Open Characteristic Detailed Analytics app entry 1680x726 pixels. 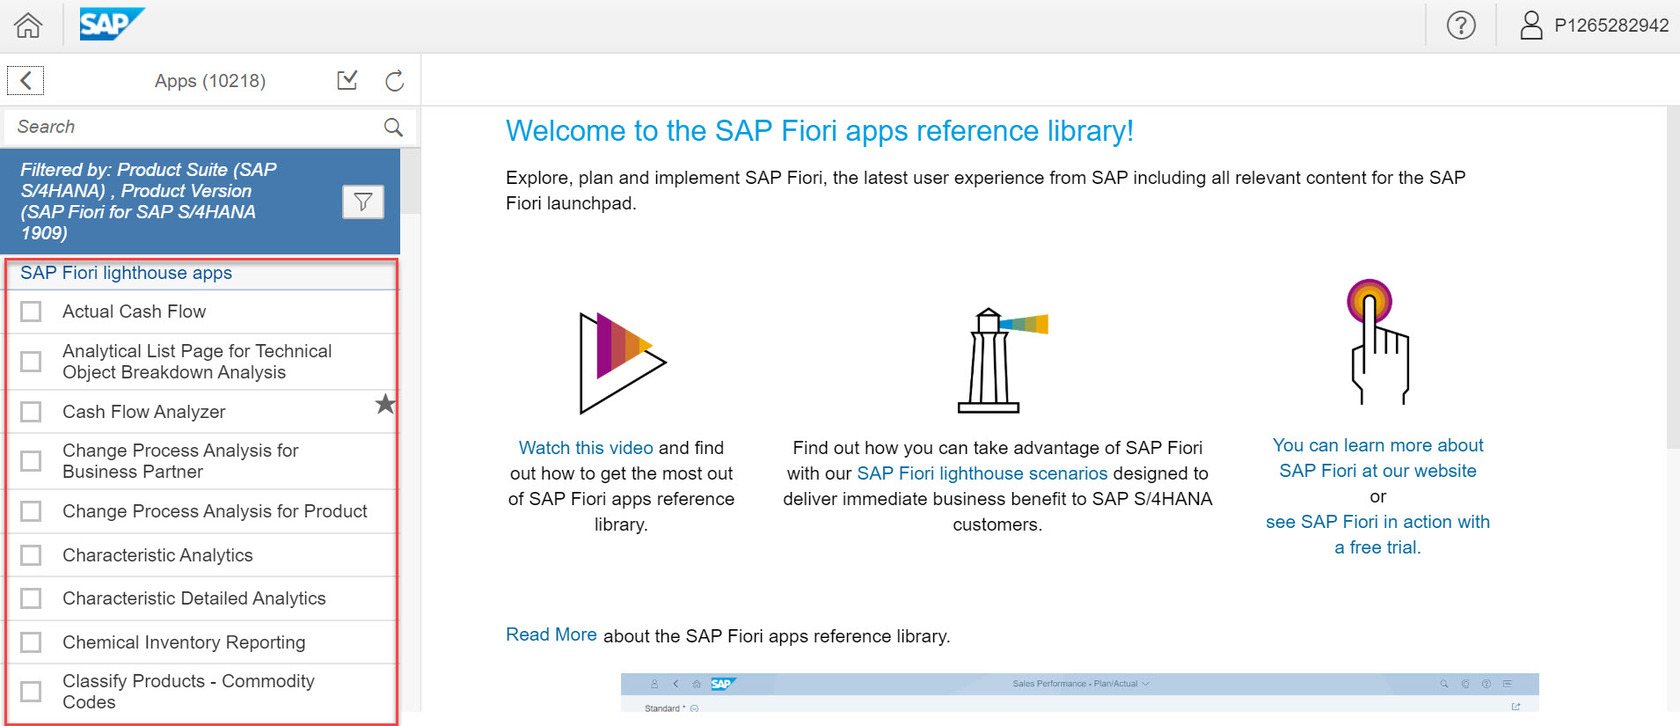coord(194,598)
